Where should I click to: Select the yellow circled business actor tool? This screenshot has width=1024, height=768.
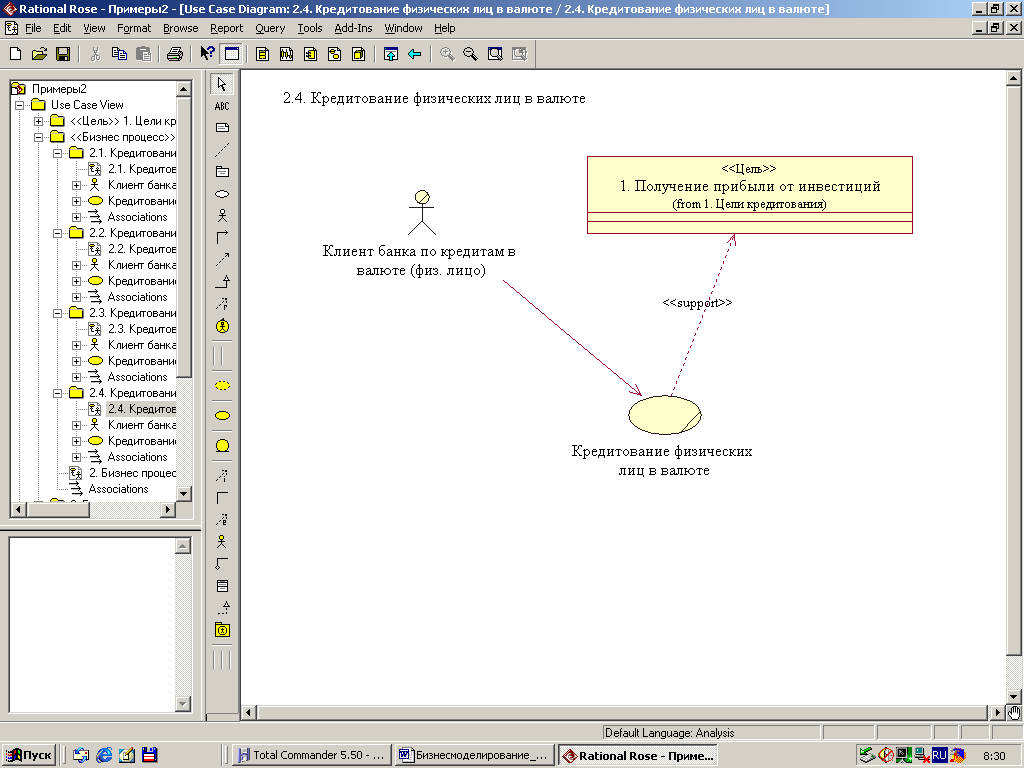[222, 327]
